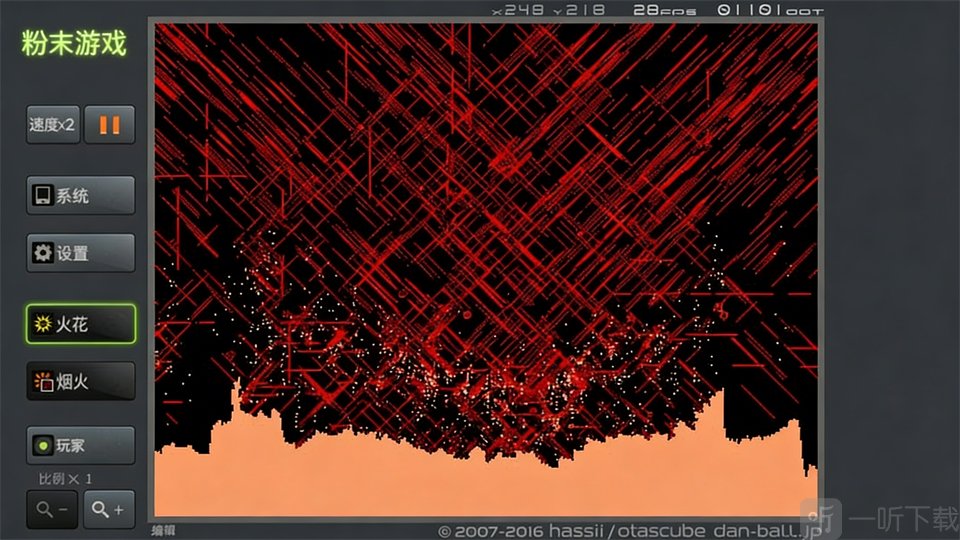Select the 火花 spark element
The height and width of the screenshot is (540, 960).
click(x=80, y=324)
